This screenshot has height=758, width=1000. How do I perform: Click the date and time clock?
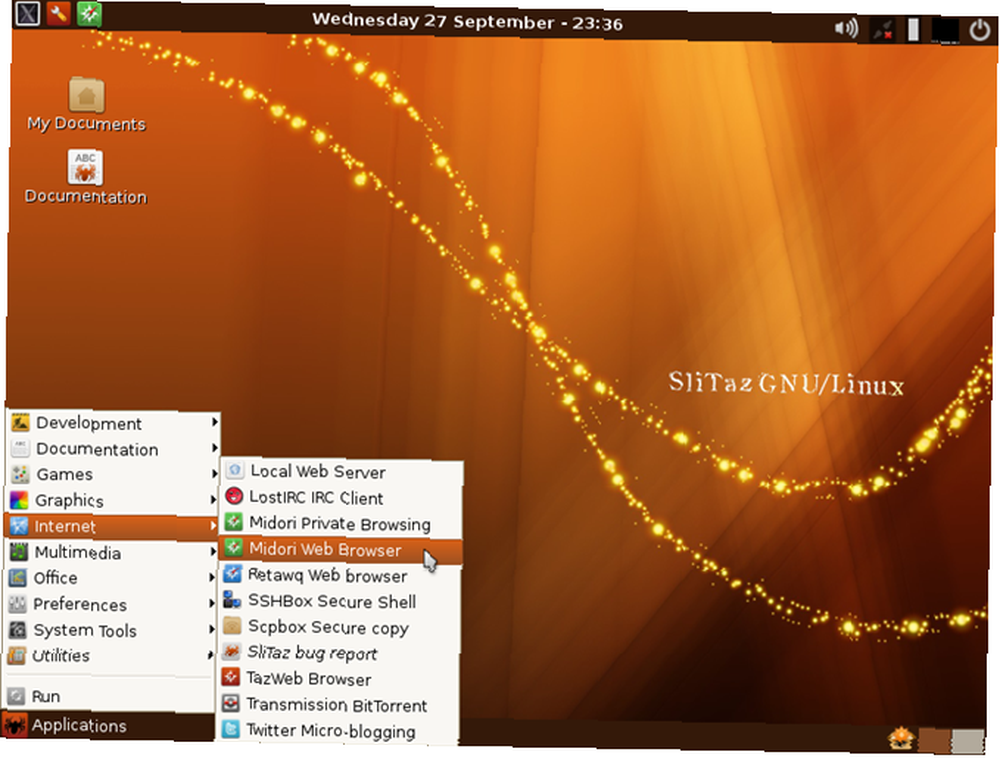pyautogui.click(x=467, y=22)
